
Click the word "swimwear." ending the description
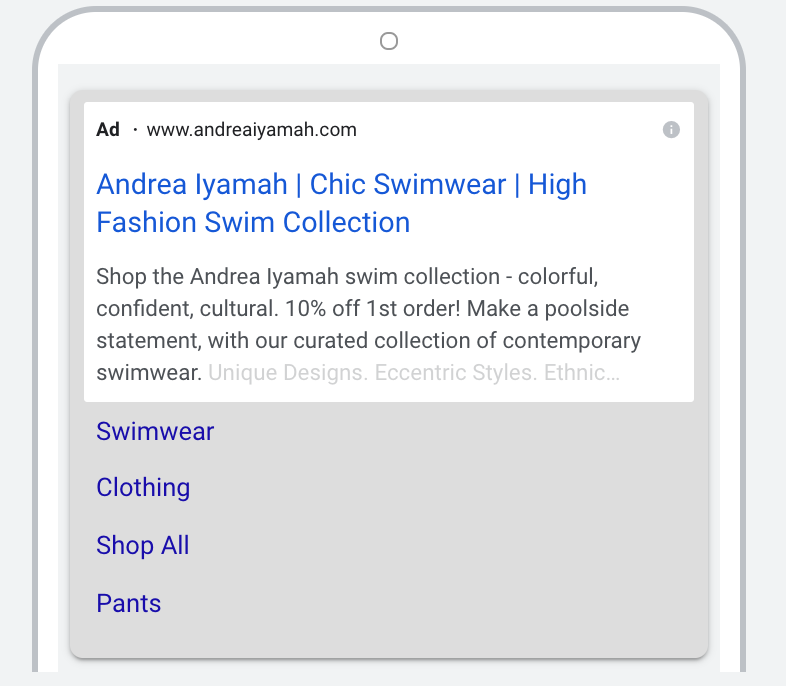point(149,374)
